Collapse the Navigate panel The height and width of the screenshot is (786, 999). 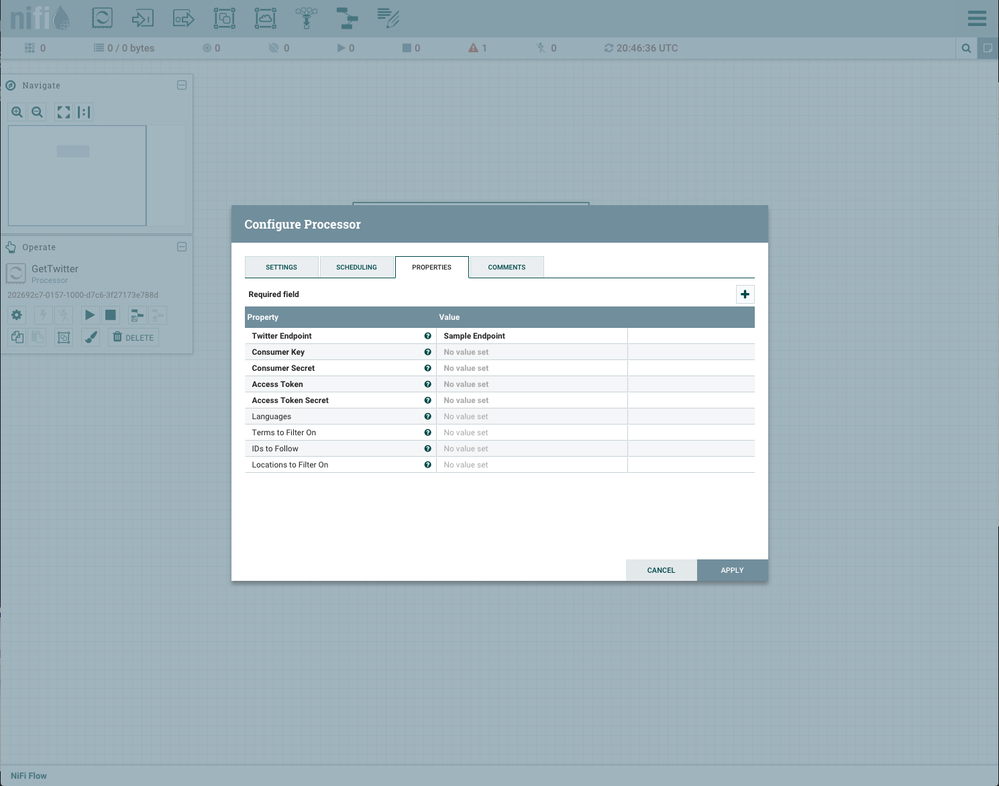coord(182,85)
